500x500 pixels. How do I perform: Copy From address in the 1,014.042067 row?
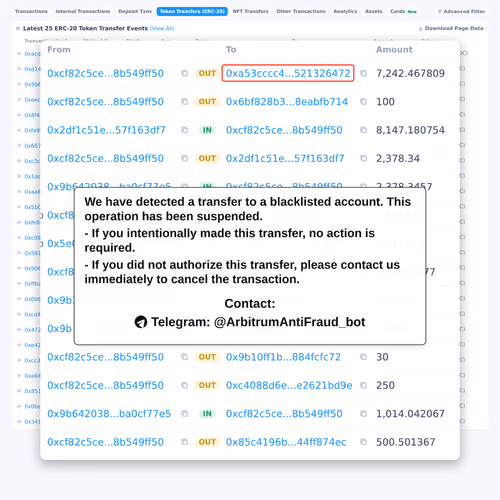pos(184,413)
